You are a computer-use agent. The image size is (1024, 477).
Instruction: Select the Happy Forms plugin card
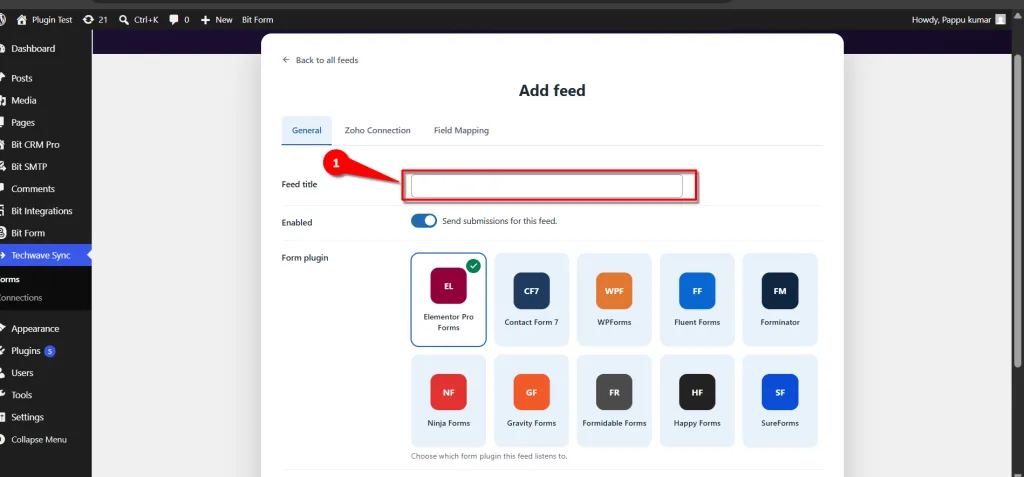click(697, 401)
